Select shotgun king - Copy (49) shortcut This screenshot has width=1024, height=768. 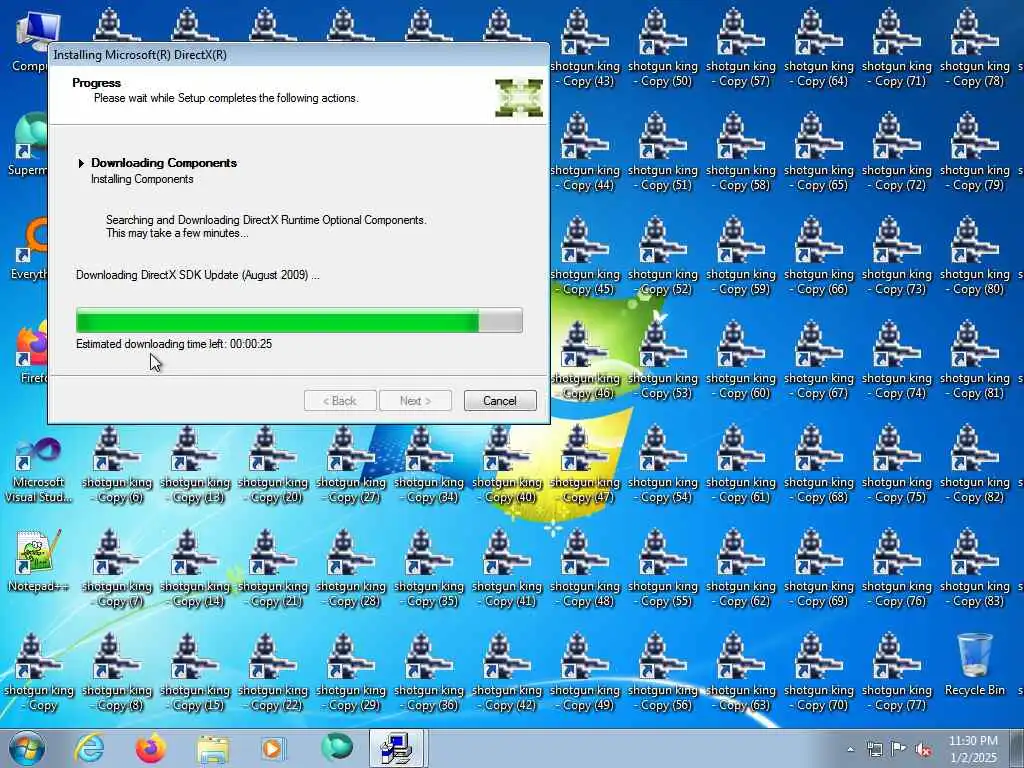click(584, 673)
